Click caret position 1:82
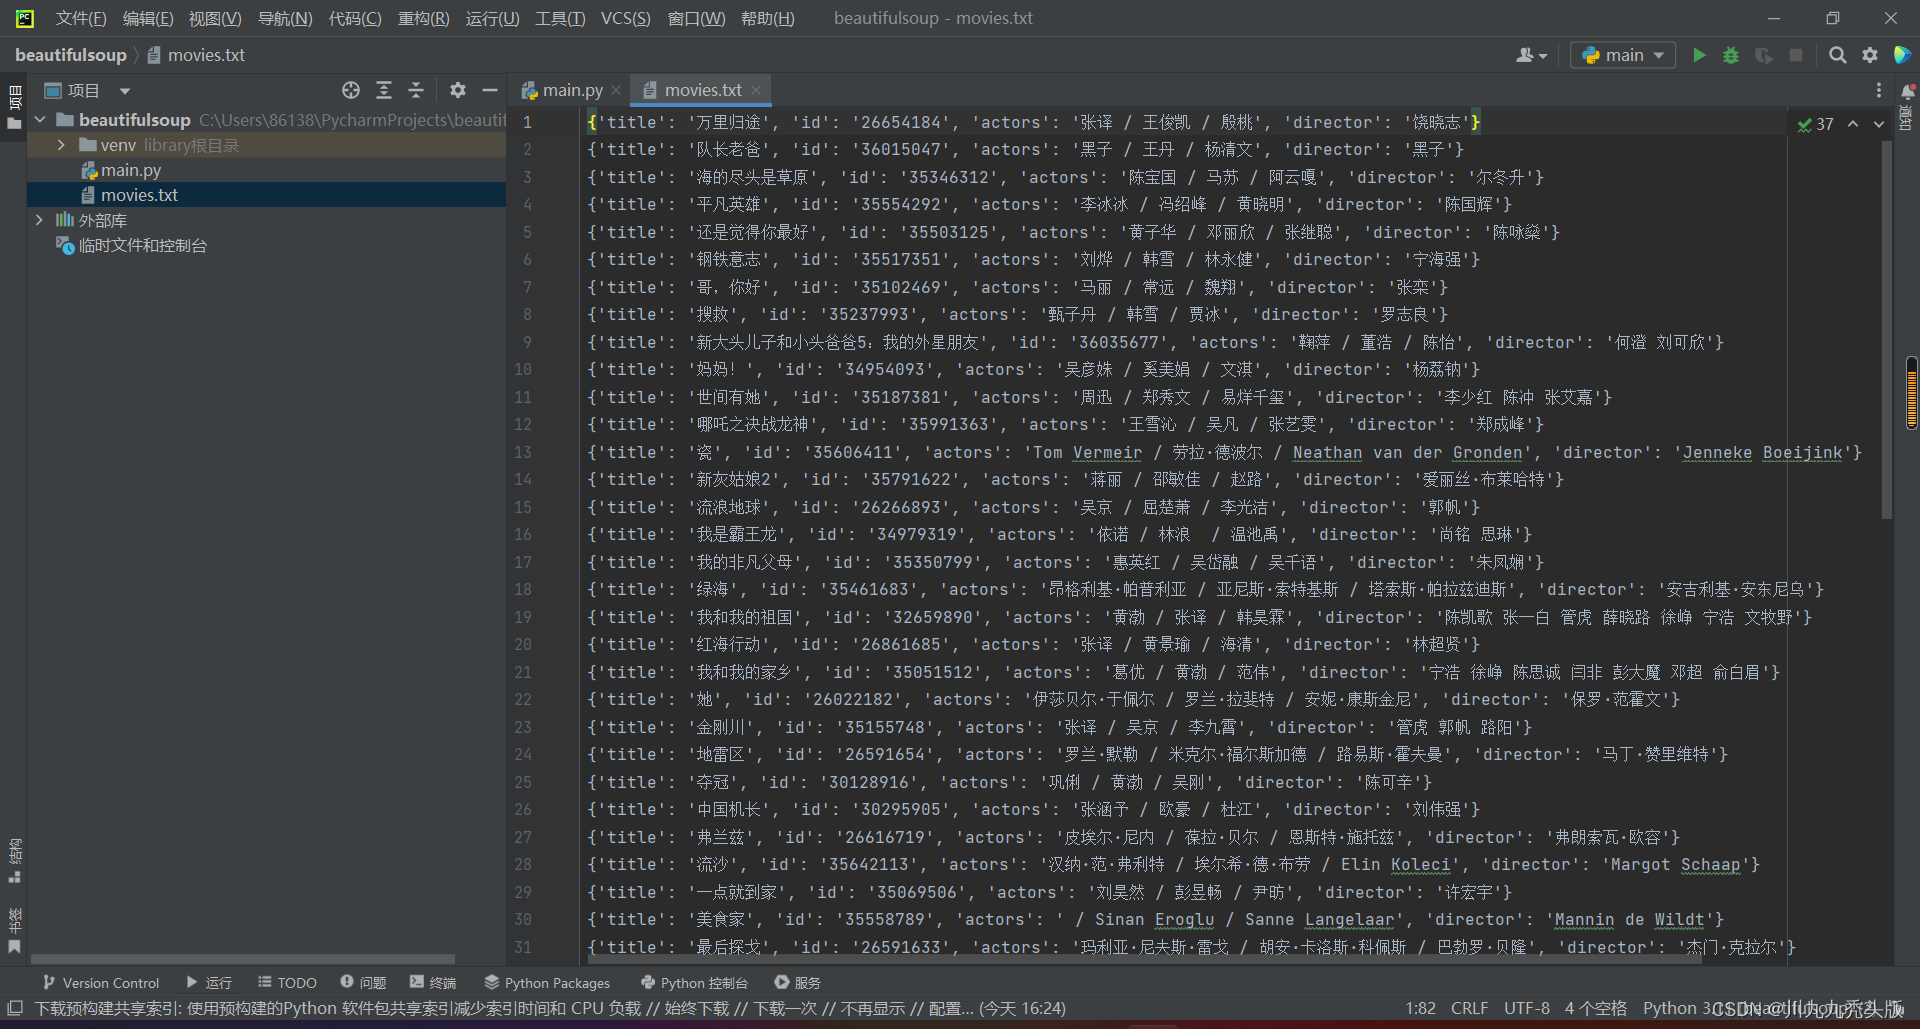The image size is (1920, 1029). click(x=1420, y=1008)
